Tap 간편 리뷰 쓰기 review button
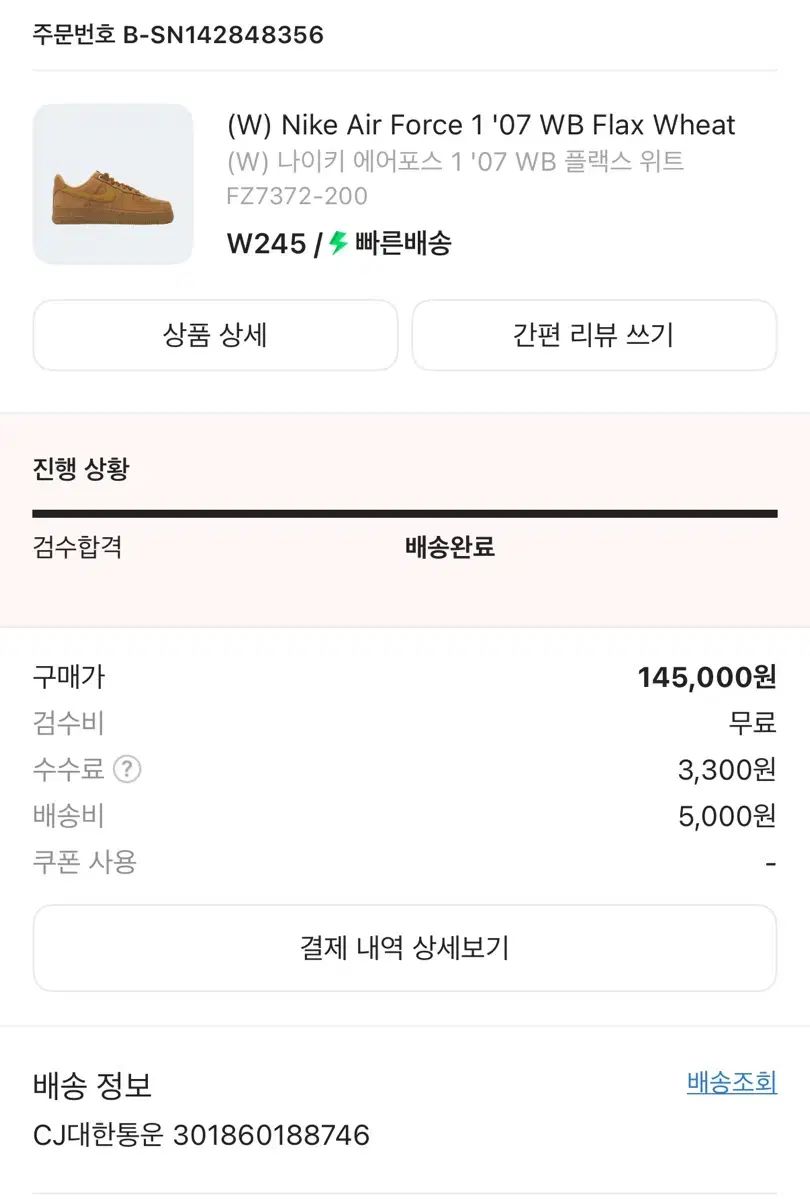This screenshot has height=1200, width=810. (x=594, y=335)
